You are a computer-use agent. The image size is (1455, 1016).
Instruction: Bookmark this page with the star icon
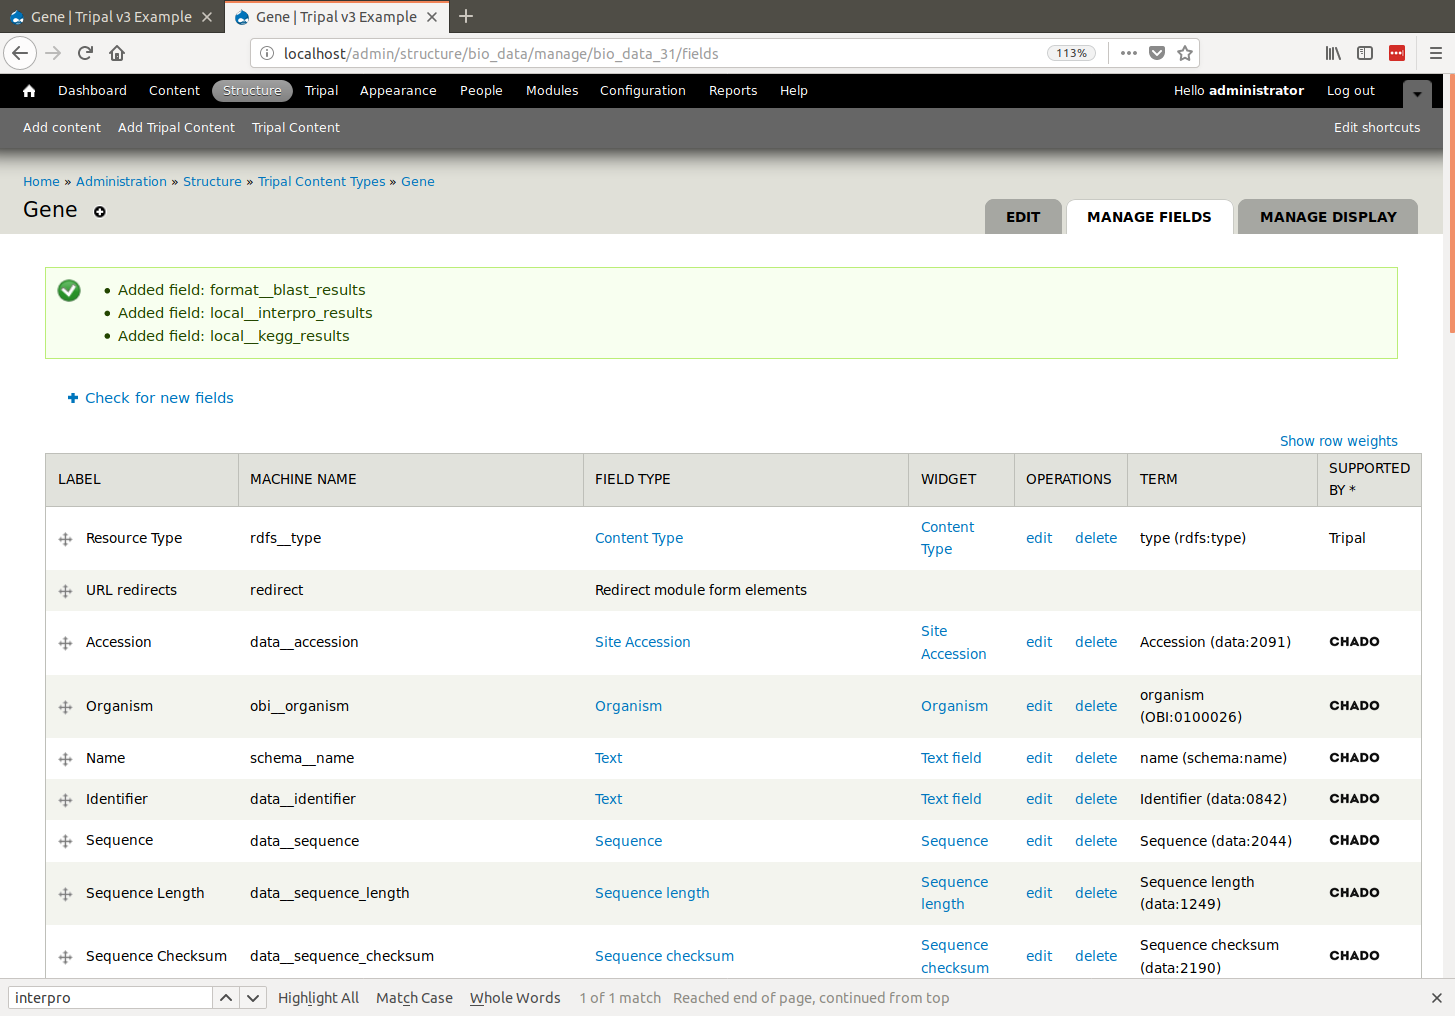coord(1185,53)
